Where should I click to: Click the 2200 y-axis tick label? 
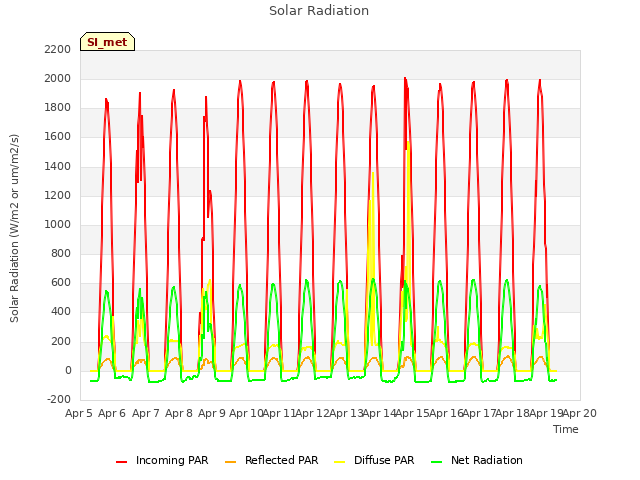58,49
